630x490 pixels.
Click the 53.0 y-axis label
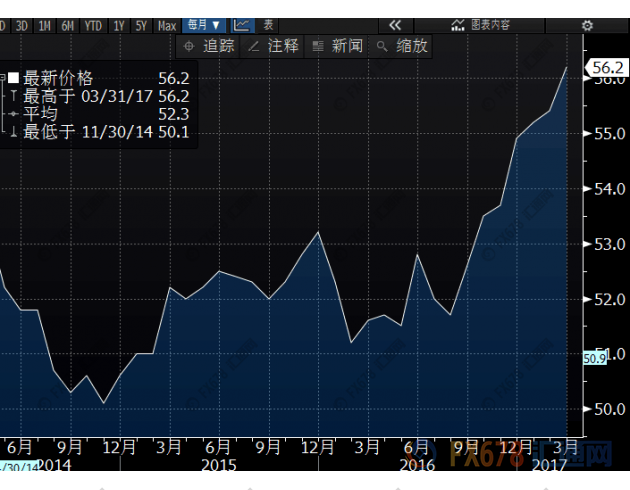click(x=610, y=244)
